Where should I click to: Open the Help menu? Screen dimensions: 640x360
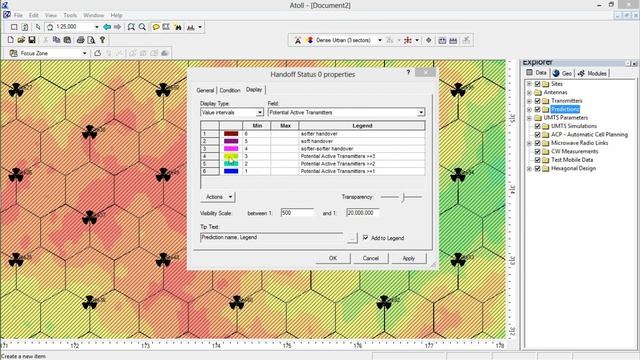coord(116,15)
